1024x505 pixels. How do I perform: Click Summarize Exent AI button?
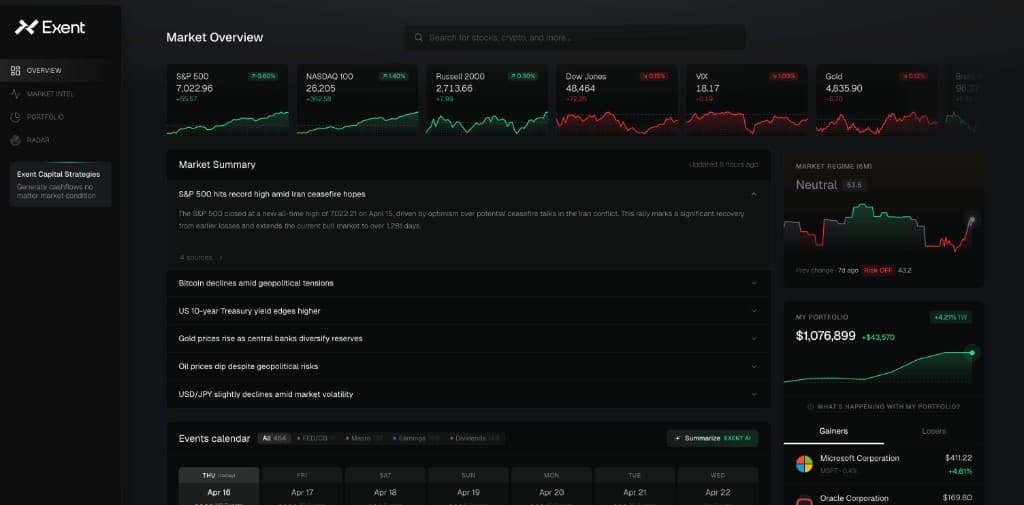(x=712, y=438)
